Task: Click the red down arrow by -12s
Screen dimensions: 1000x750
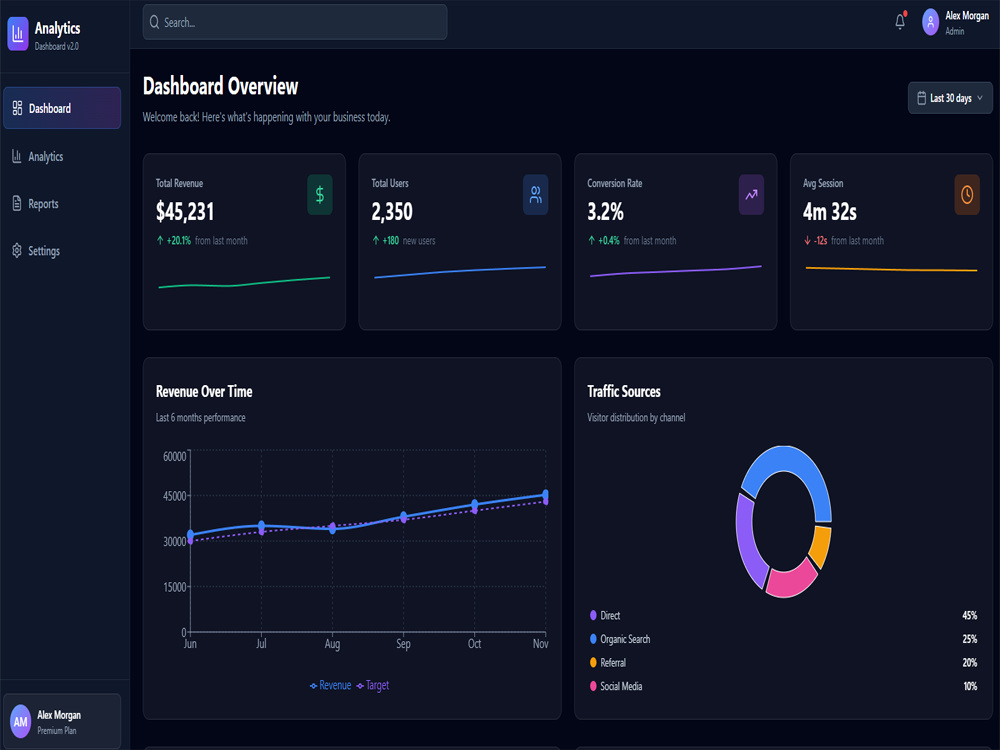Action: pos(807,240)
